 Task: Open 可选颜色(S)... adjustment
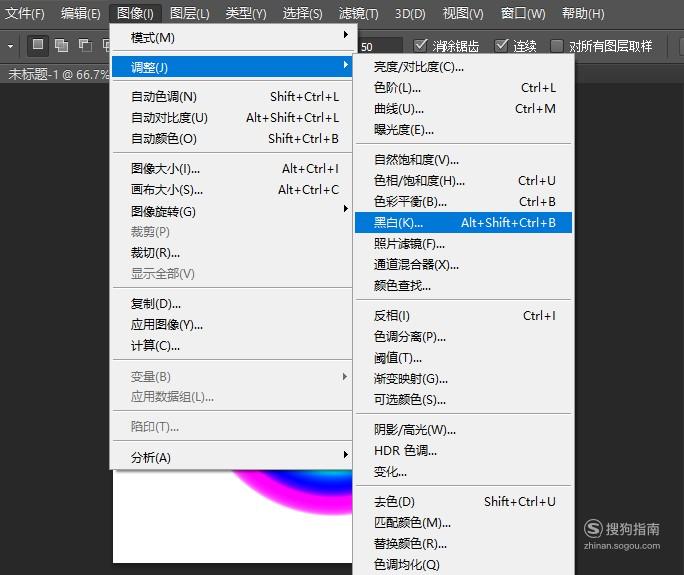(463, 400)
